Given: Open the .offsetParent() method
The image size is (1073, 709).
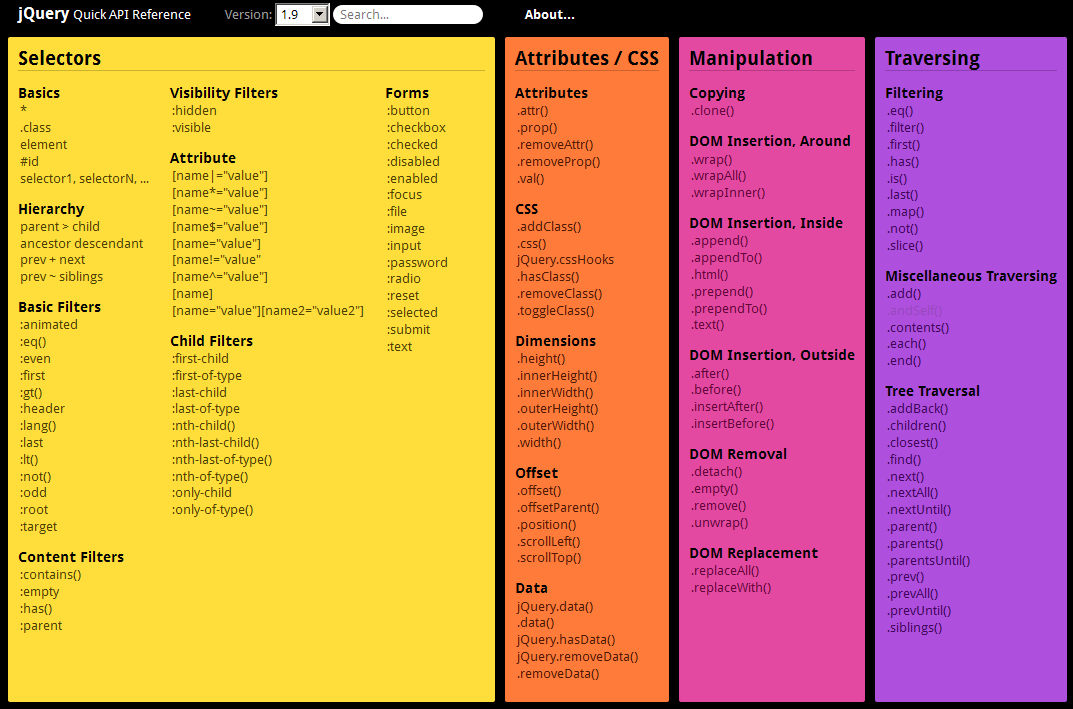Looking at the screenshot, I should click(x=558, y=507).
